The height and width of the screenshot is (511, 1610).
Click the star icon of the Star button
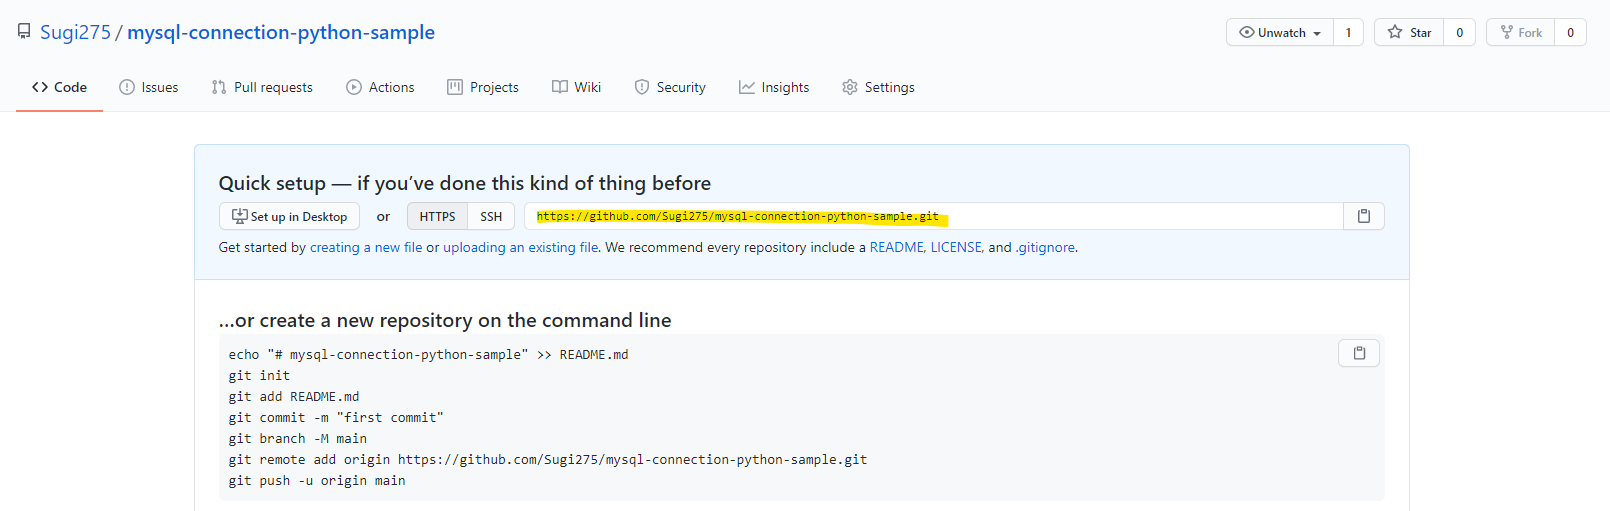point(1395,32)
